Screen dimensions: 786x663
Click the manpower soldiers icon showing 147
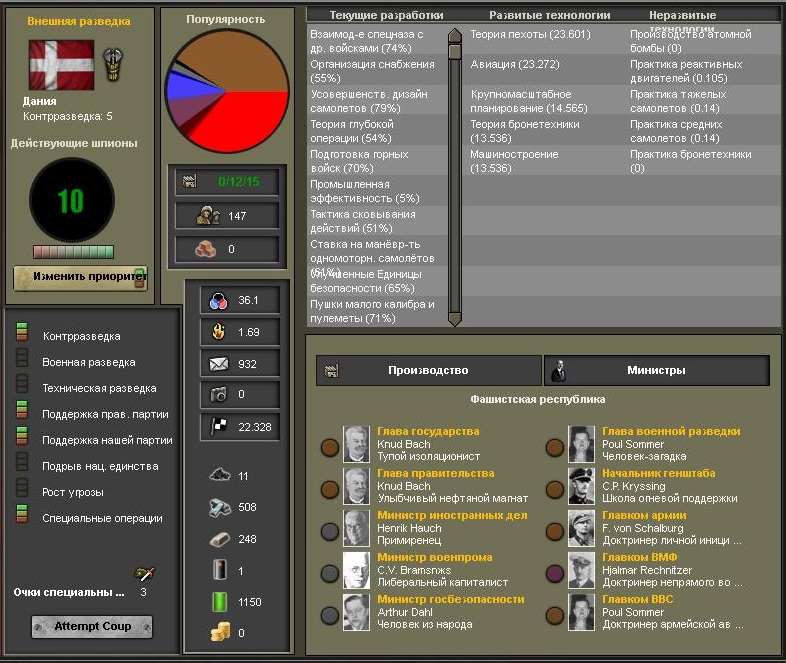pyautogui.click(x=210, y=215)
